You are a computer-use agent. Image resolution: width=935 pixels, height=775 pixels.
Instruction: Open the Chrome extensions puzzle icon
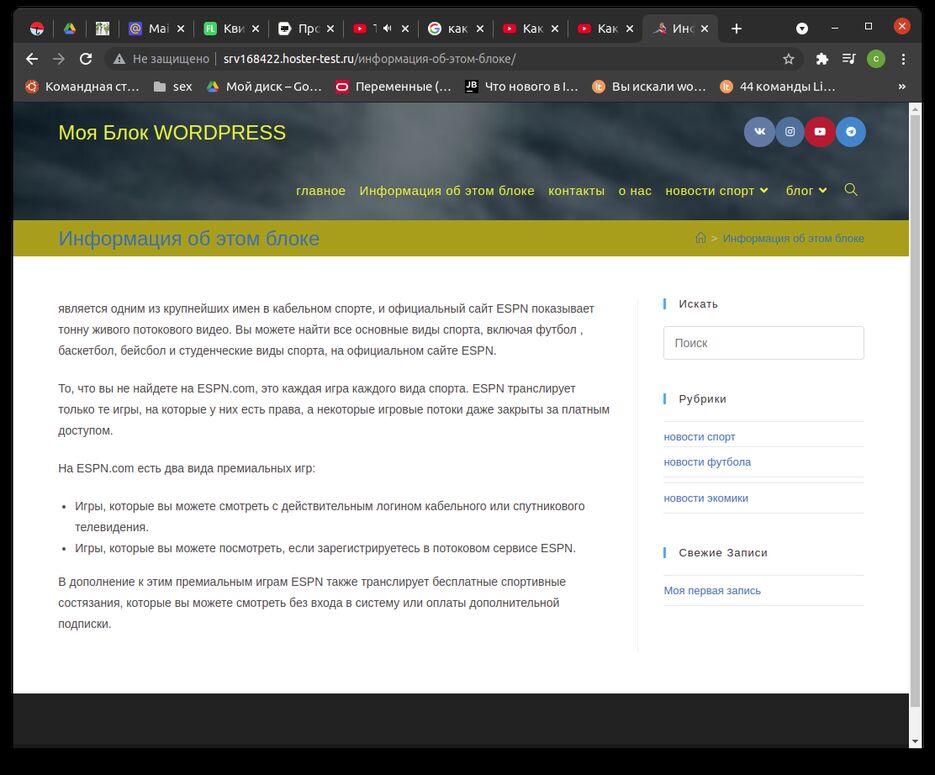click(822, 58)
